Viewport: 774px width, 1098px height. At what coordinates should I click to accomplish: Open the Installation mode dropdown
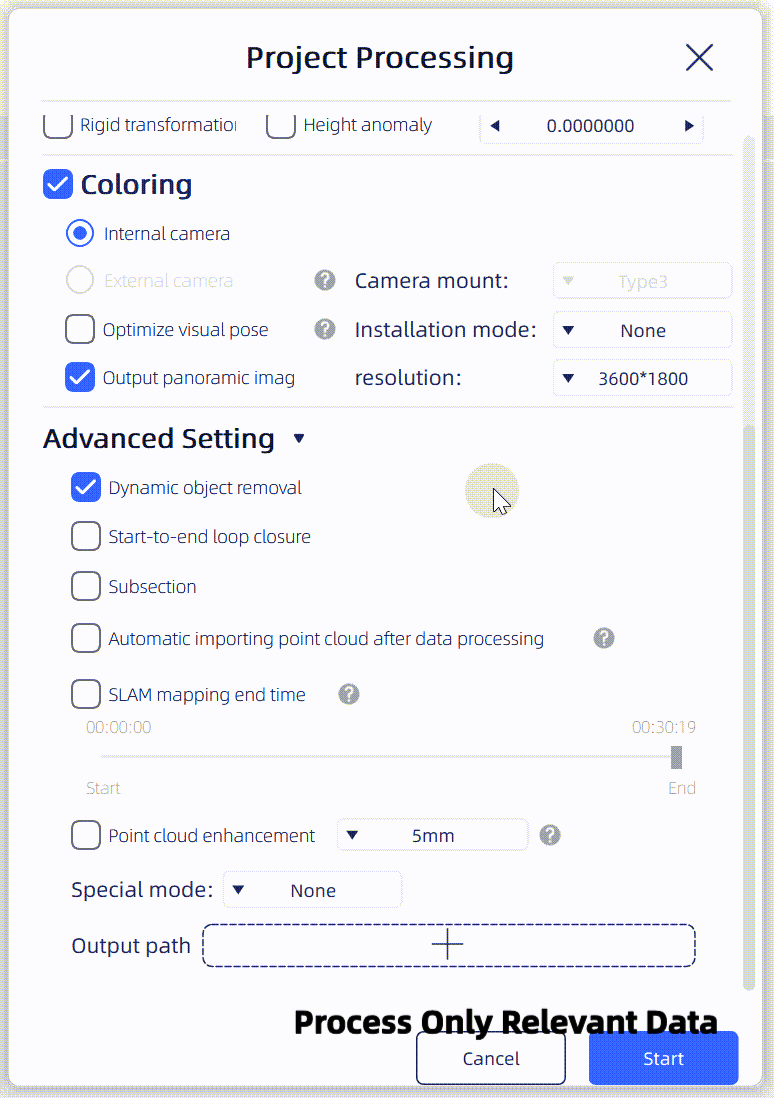pyautogui.click(x=642, y=330)
